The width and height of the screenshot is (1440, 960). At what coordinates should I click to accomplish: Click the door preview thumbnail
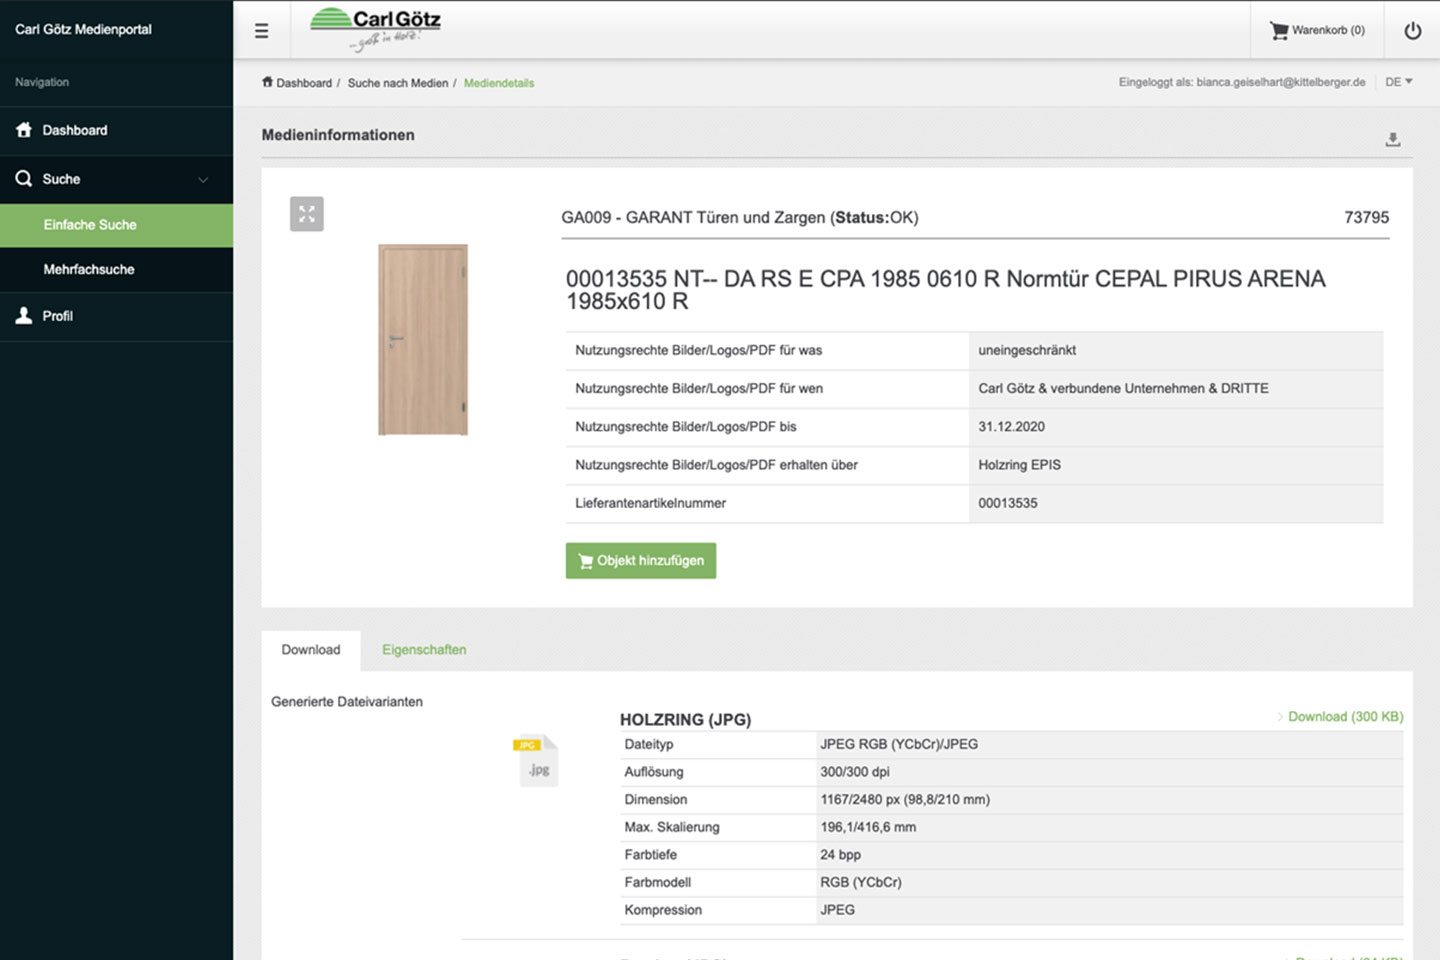click(422, 340)
